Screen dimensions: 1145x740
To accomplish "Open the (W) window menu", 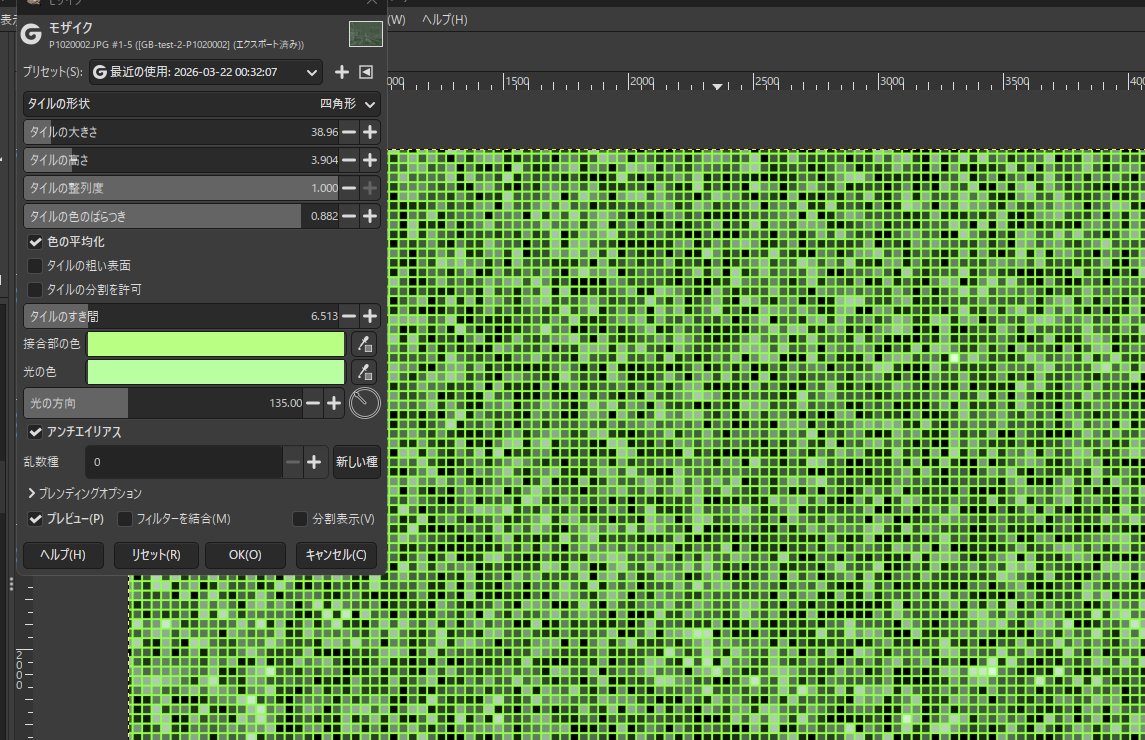I will coord(396,20).
